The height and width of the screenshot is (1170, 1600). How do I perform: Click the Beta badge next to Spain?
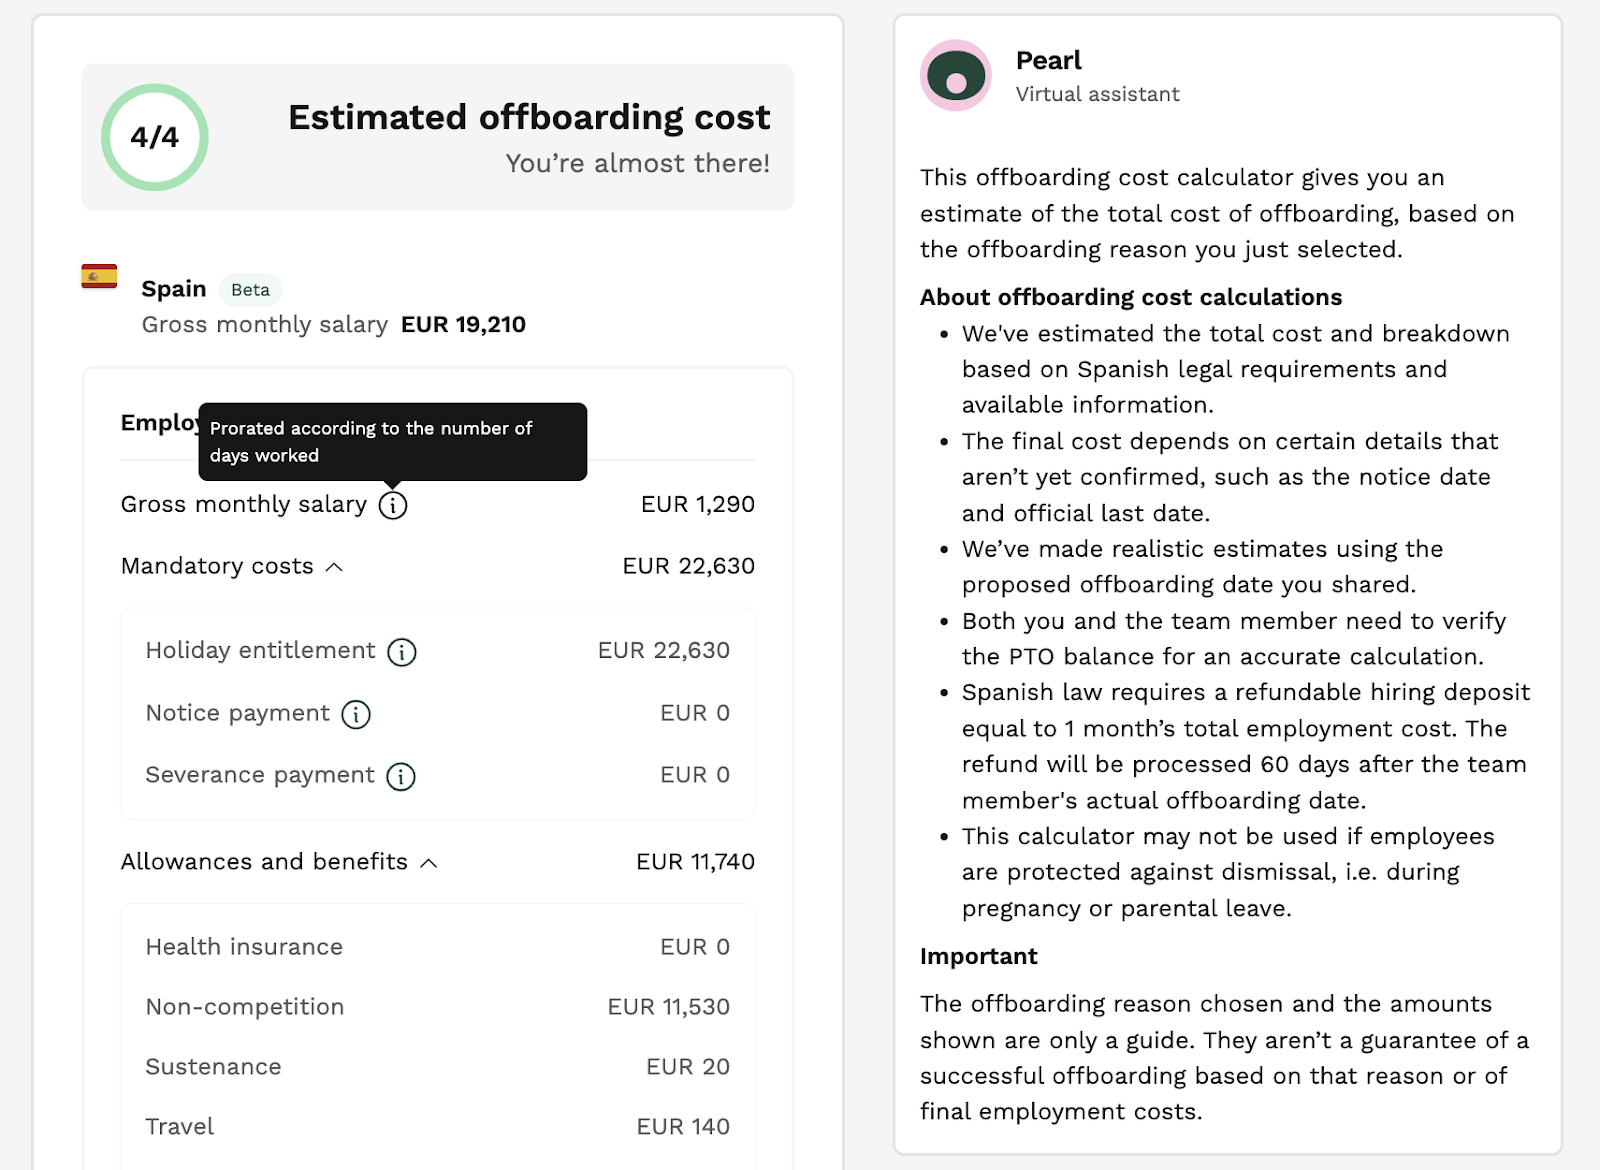[250, 290]
